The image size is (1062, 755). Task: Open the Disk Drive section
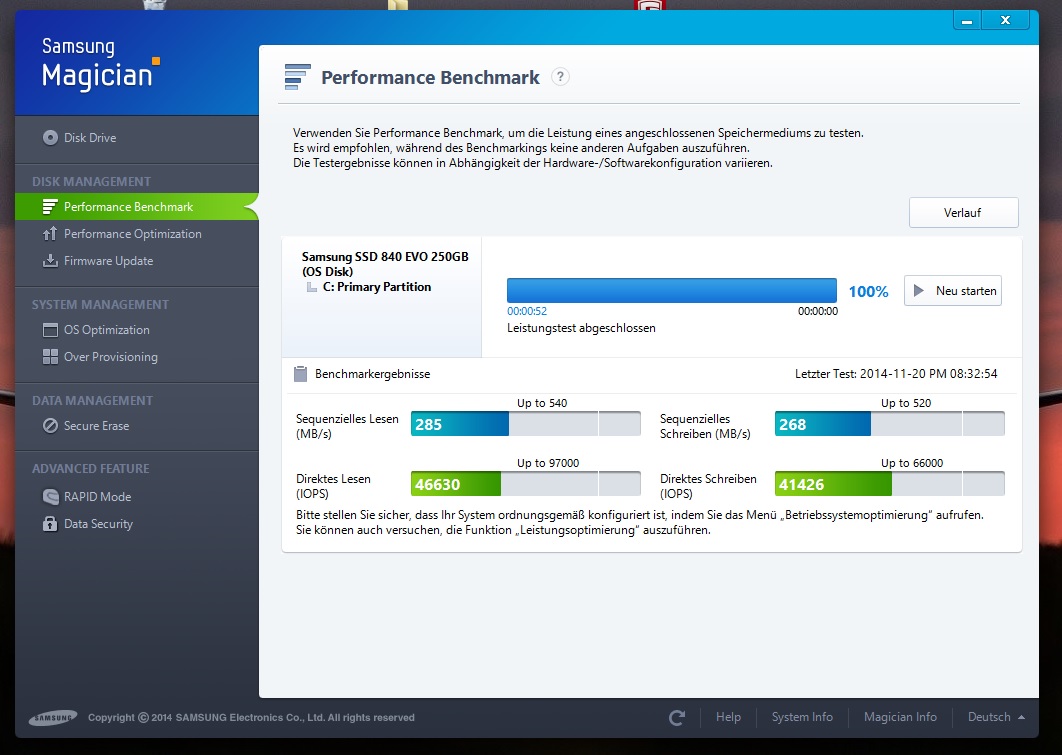click(89, 137)
